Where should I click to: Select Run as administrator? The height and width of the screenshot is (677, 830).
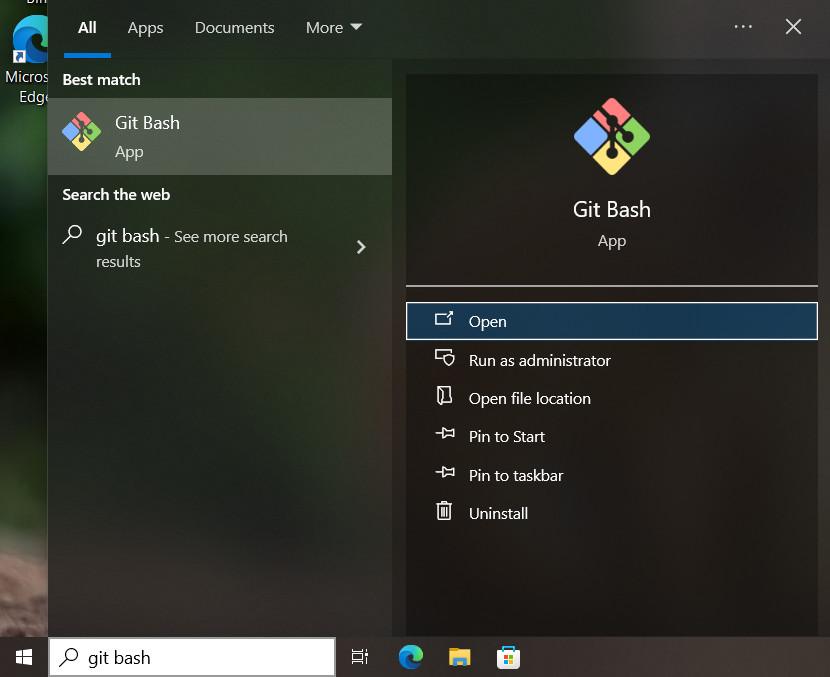(x=539, y=360)
